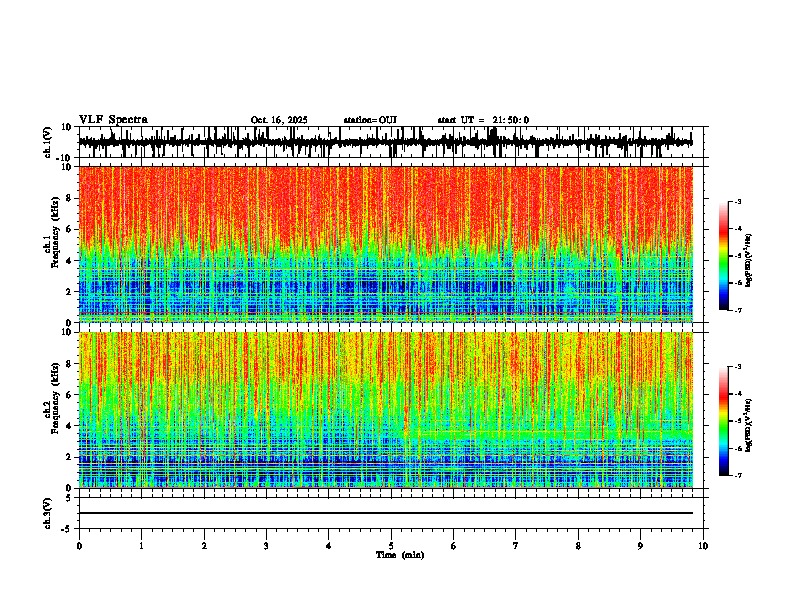Image resolution: width=792 pixels, height=612 pixels.
Task: Click the time axis tick label '8'
Action: coord(578,546)
